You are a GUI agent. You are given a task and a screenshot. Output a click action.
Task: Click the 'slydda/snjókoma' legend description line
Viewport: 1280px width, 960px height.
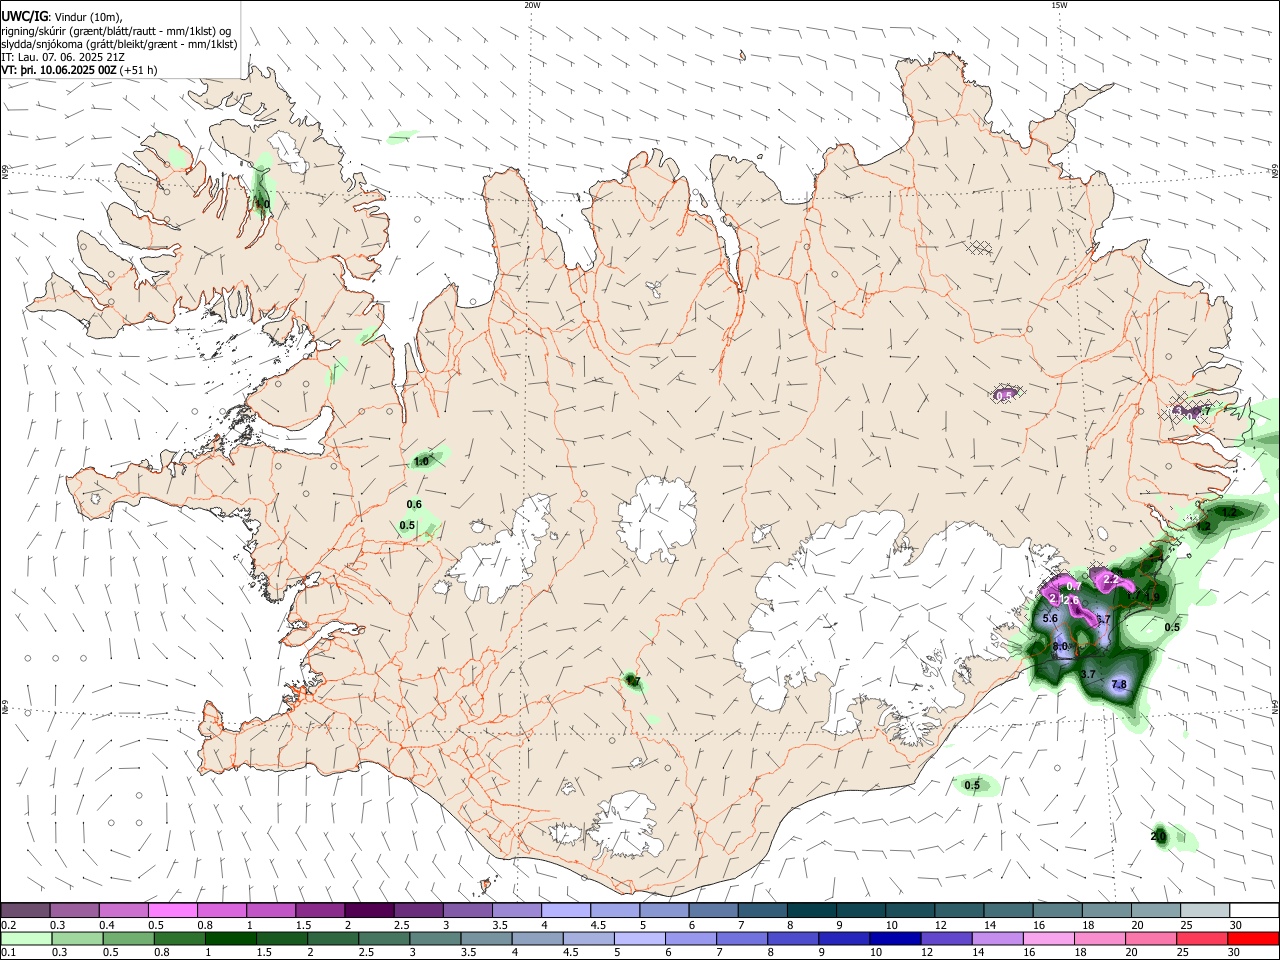tap(119, 45)
